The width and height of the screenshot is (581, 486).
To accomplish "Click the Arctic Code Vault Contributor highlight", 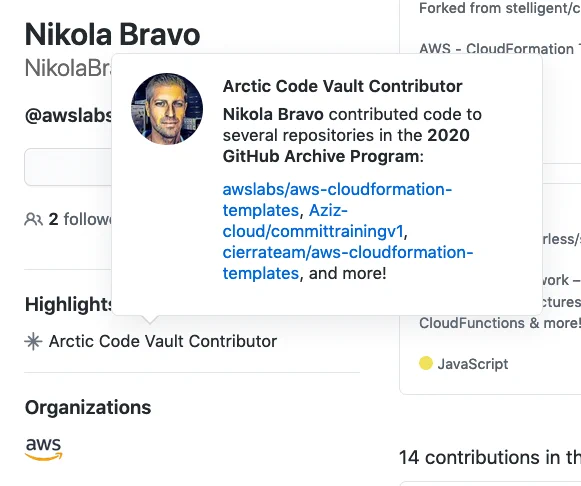I will [x=163, y=341].
